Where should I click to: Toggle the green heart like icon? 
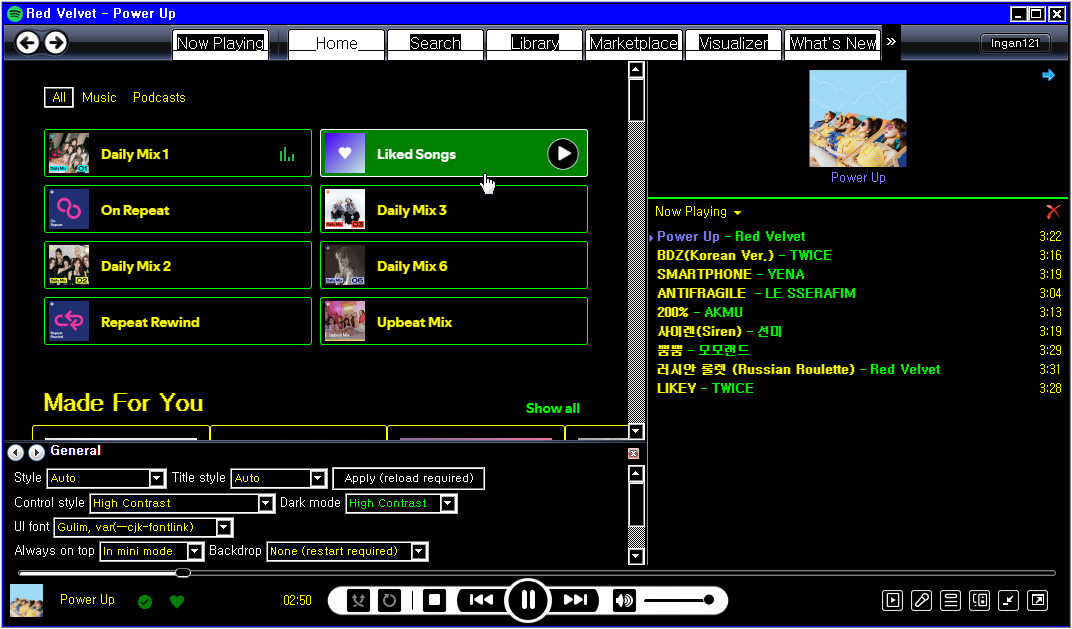pos(177,602)
